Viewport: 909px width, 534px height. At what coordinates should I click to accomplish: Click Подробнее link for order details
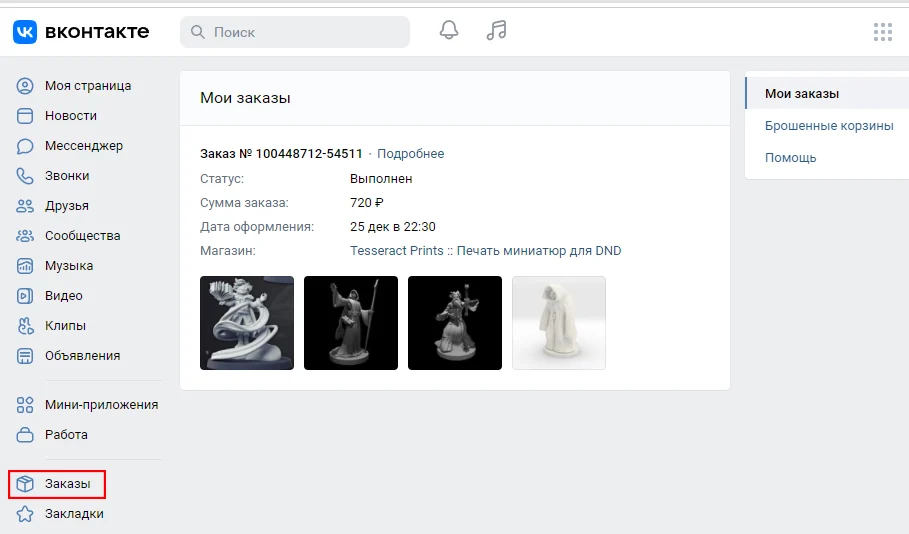click(x=410, y=154)
